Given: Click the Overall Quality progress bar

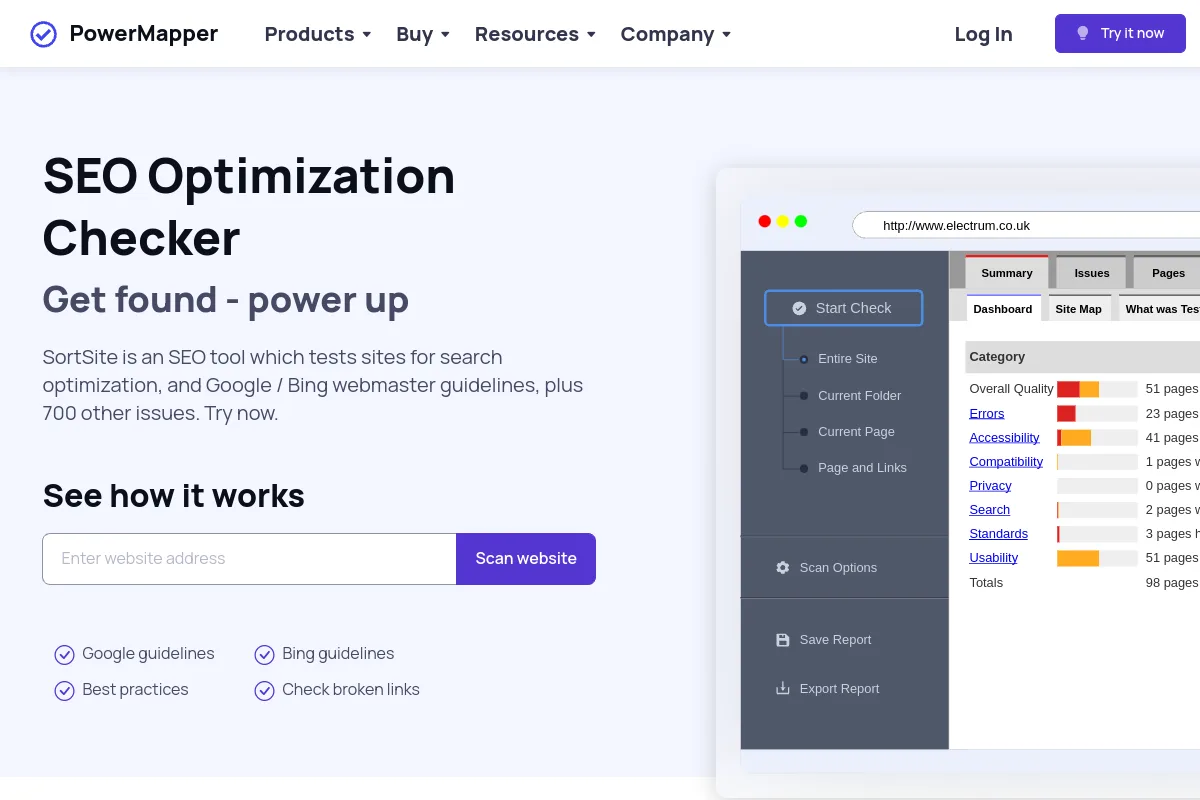Looking at the screenshot, I should 1097,389.
